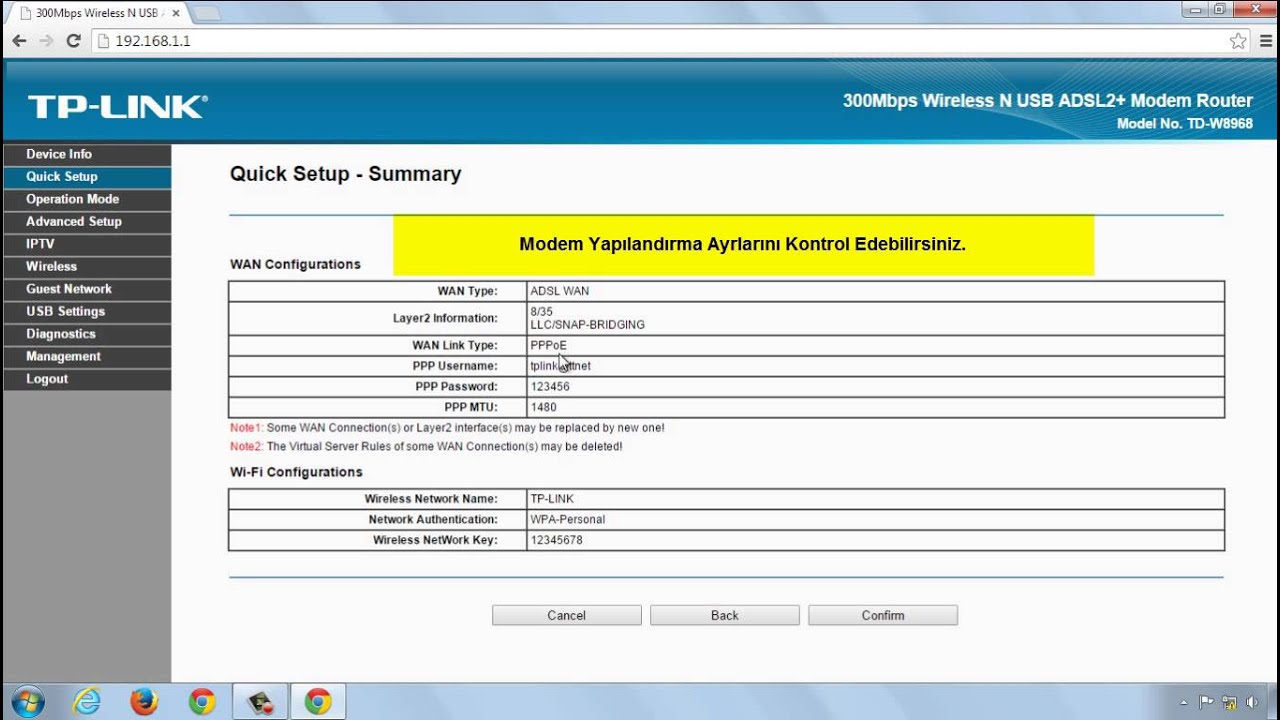The image size is (1280, 720).
Task: Click the Layer2 value LLC/SNAP-BRIDGING
Action: click(587, 325)
